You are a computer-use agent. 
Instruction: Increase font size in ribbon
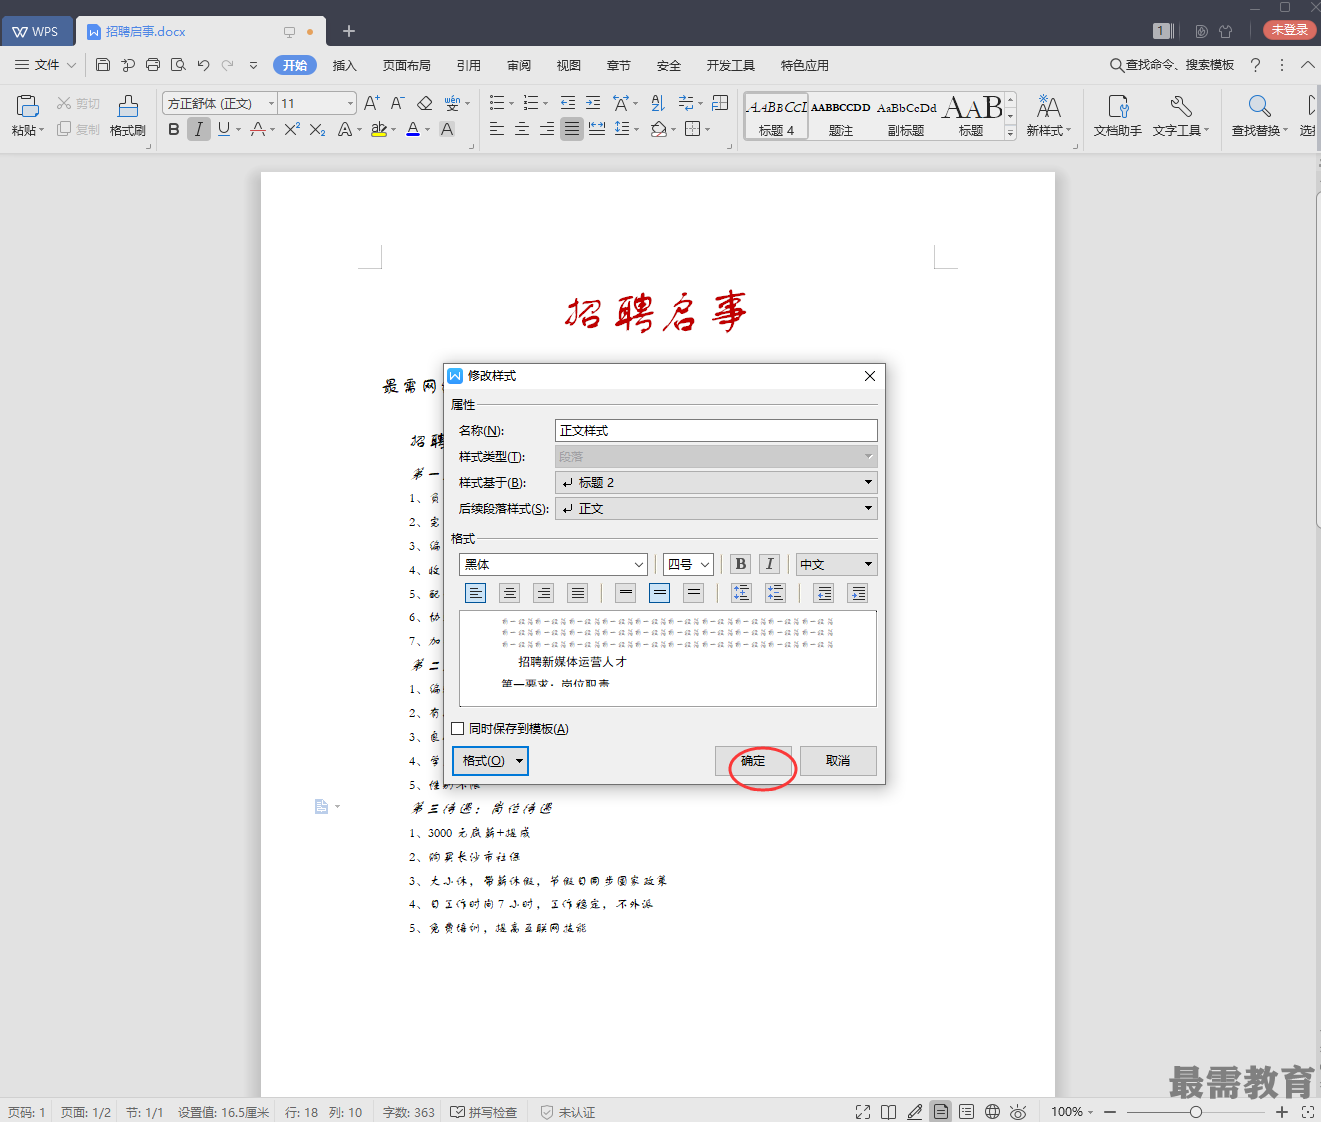372,103
